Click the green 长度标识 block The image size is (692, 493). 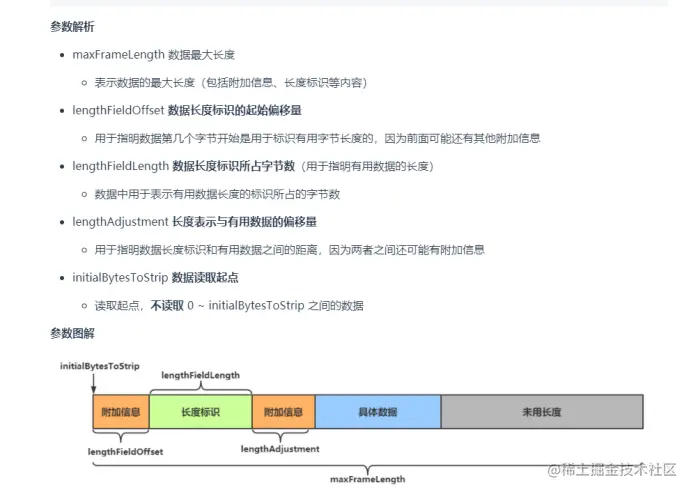(200, 412)
